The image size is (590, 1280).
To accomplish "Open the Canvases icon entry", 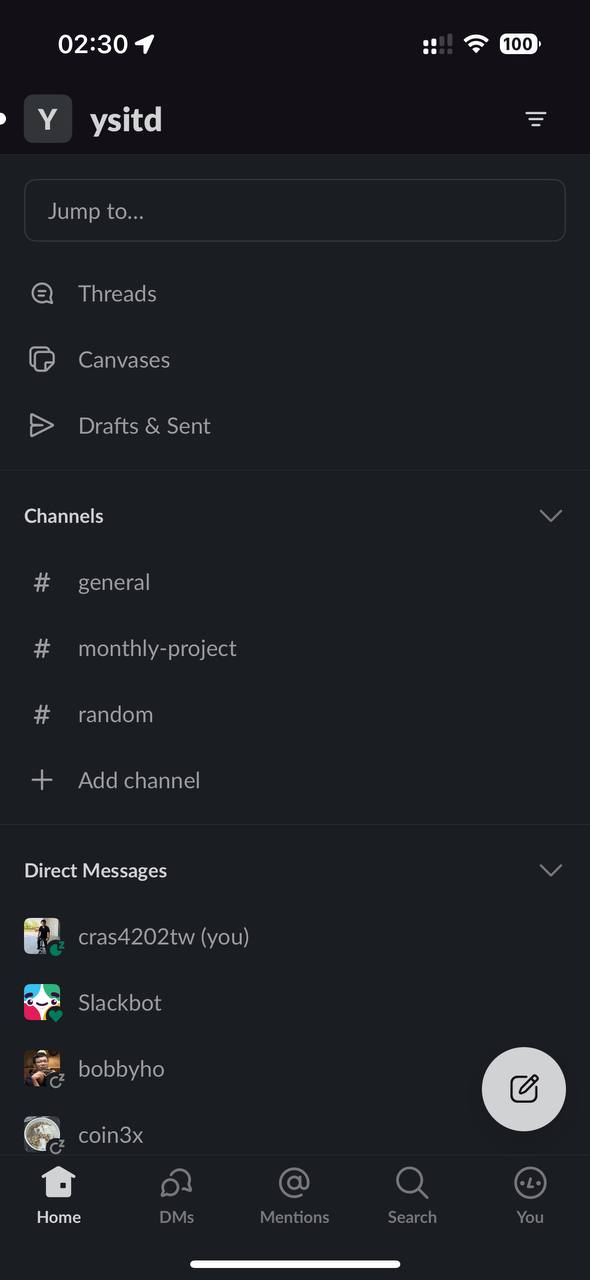I will click(x=42, y=360).
